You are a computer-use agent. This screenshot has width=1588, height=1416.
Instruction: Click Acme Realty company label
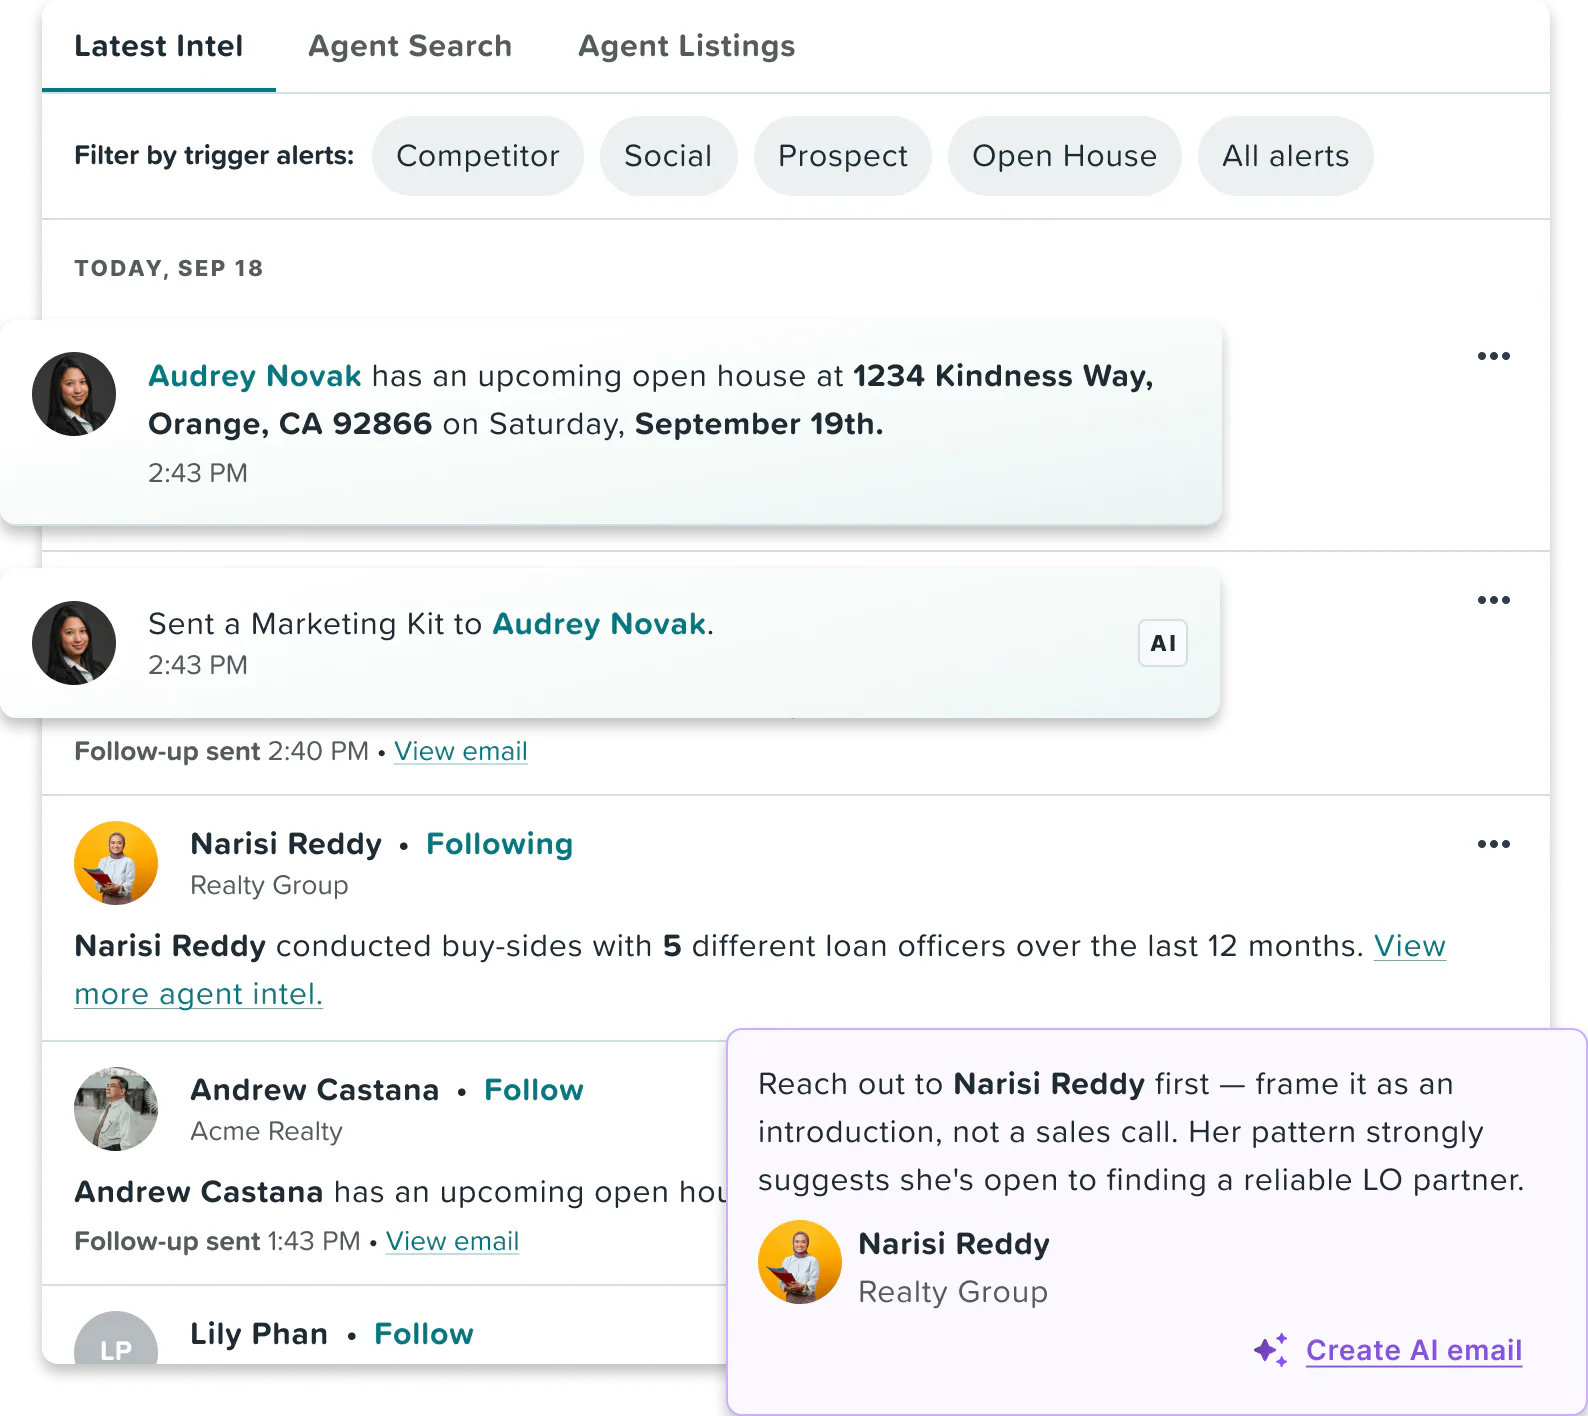[266, 1131]
